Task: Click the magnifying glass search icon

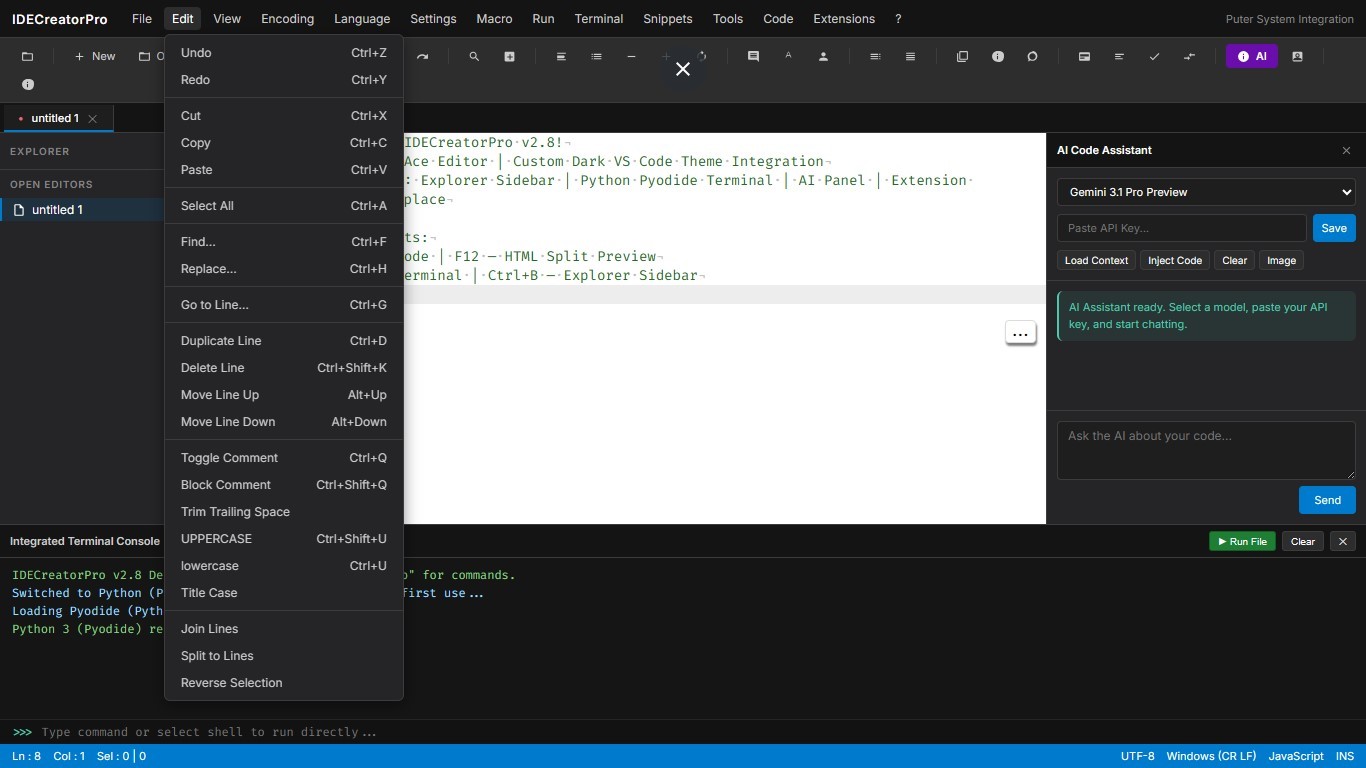Action: click(474, 57)
